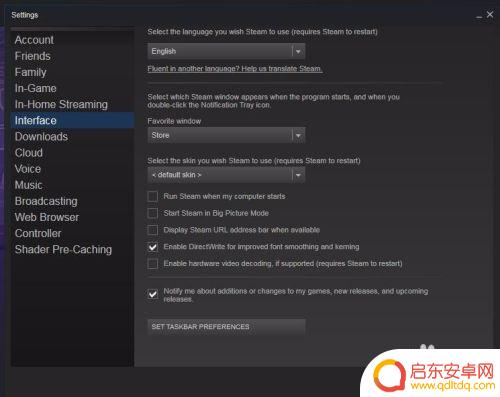Image resolution: width=500 pixels, height=397 pixels.
Task: Open the default skin dropdown
Action: 226,175
